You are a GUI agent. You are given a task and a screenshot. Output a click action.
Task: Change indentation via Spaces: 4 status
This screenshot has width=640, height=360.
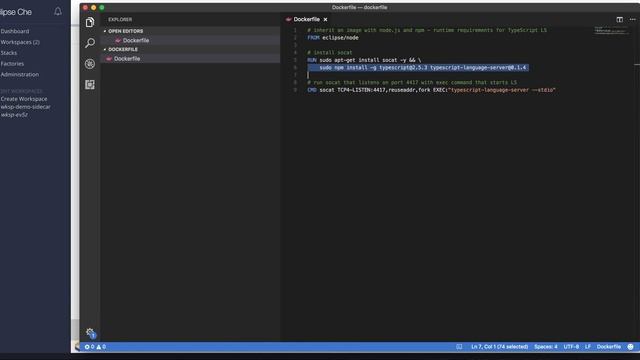coord(546,347)
